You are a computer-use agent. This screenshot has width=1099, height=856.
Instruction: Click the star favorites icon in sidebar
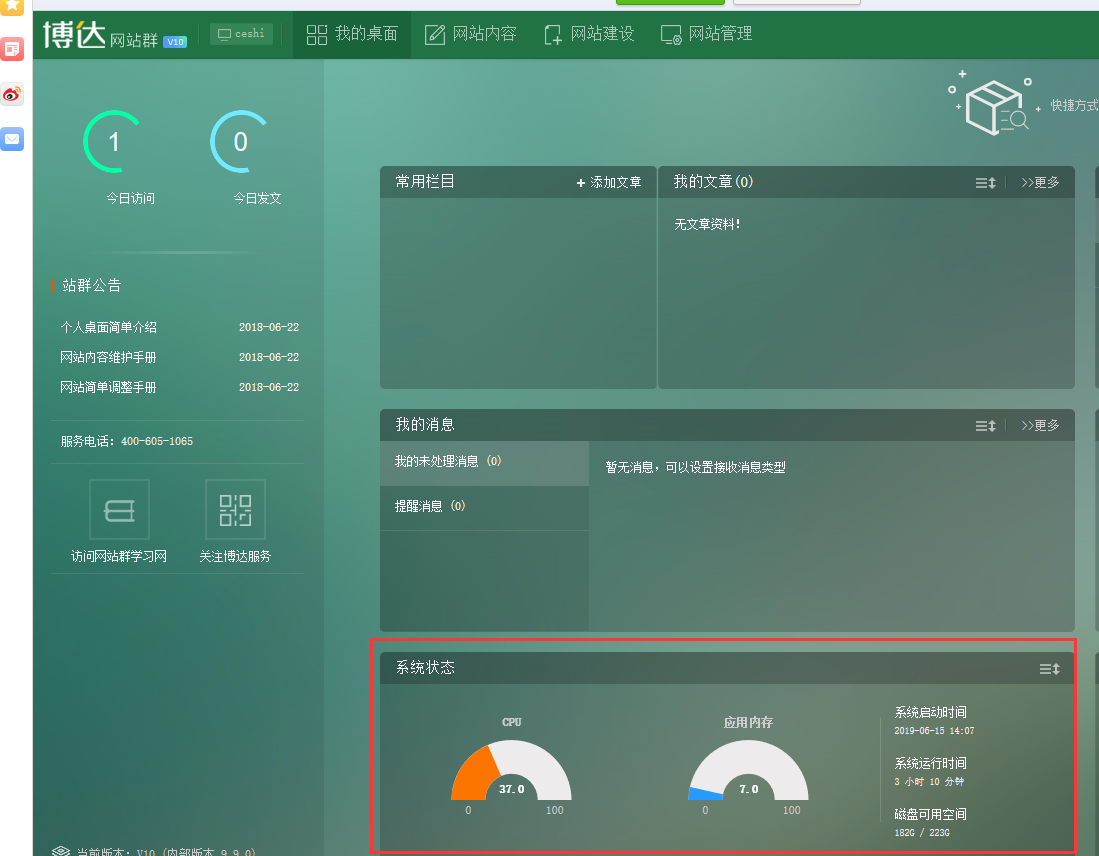[x=12, y=6]
